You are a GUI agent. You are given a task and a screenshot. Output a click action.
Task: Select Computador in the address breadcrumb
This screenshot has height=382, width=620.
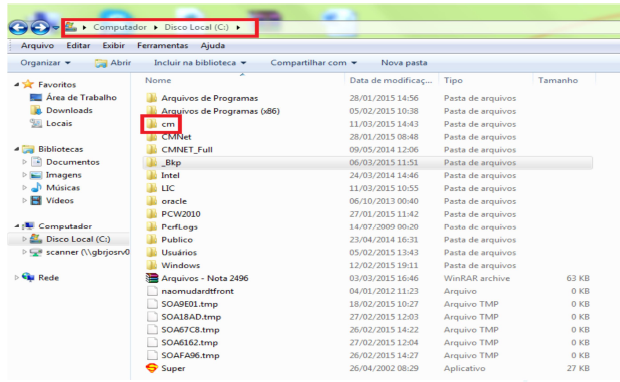[x=120, y=27]
